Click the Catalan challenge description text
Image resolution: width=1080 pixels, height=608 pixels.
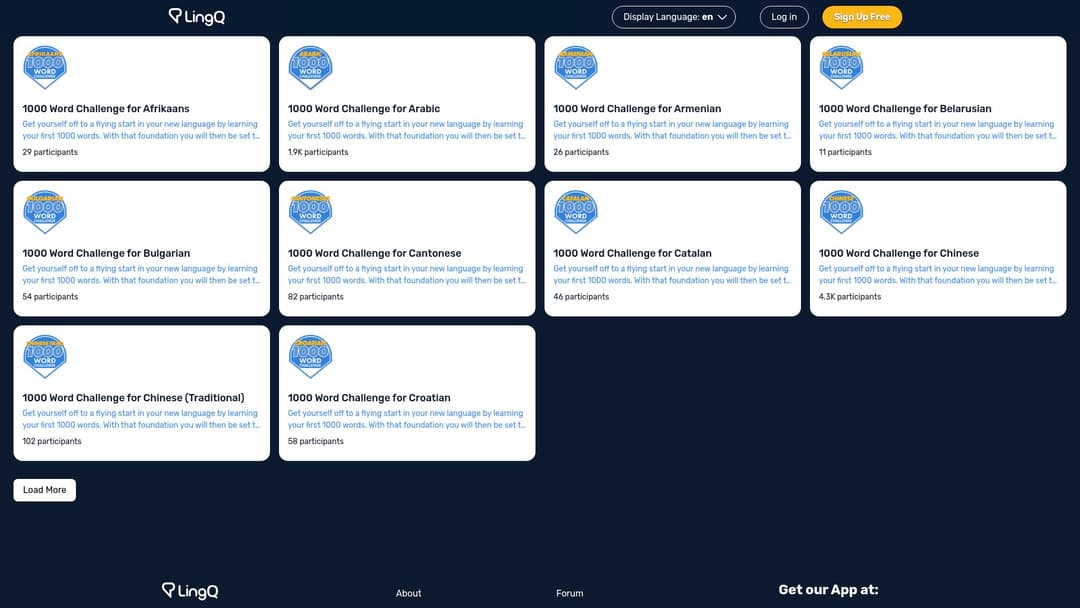click(x=672, y=275)
